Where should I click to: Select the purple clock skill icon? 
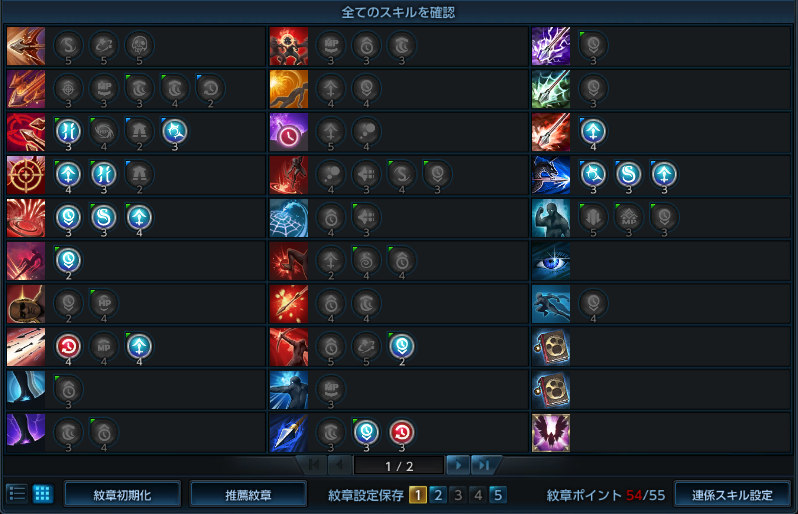coord(289,132)
